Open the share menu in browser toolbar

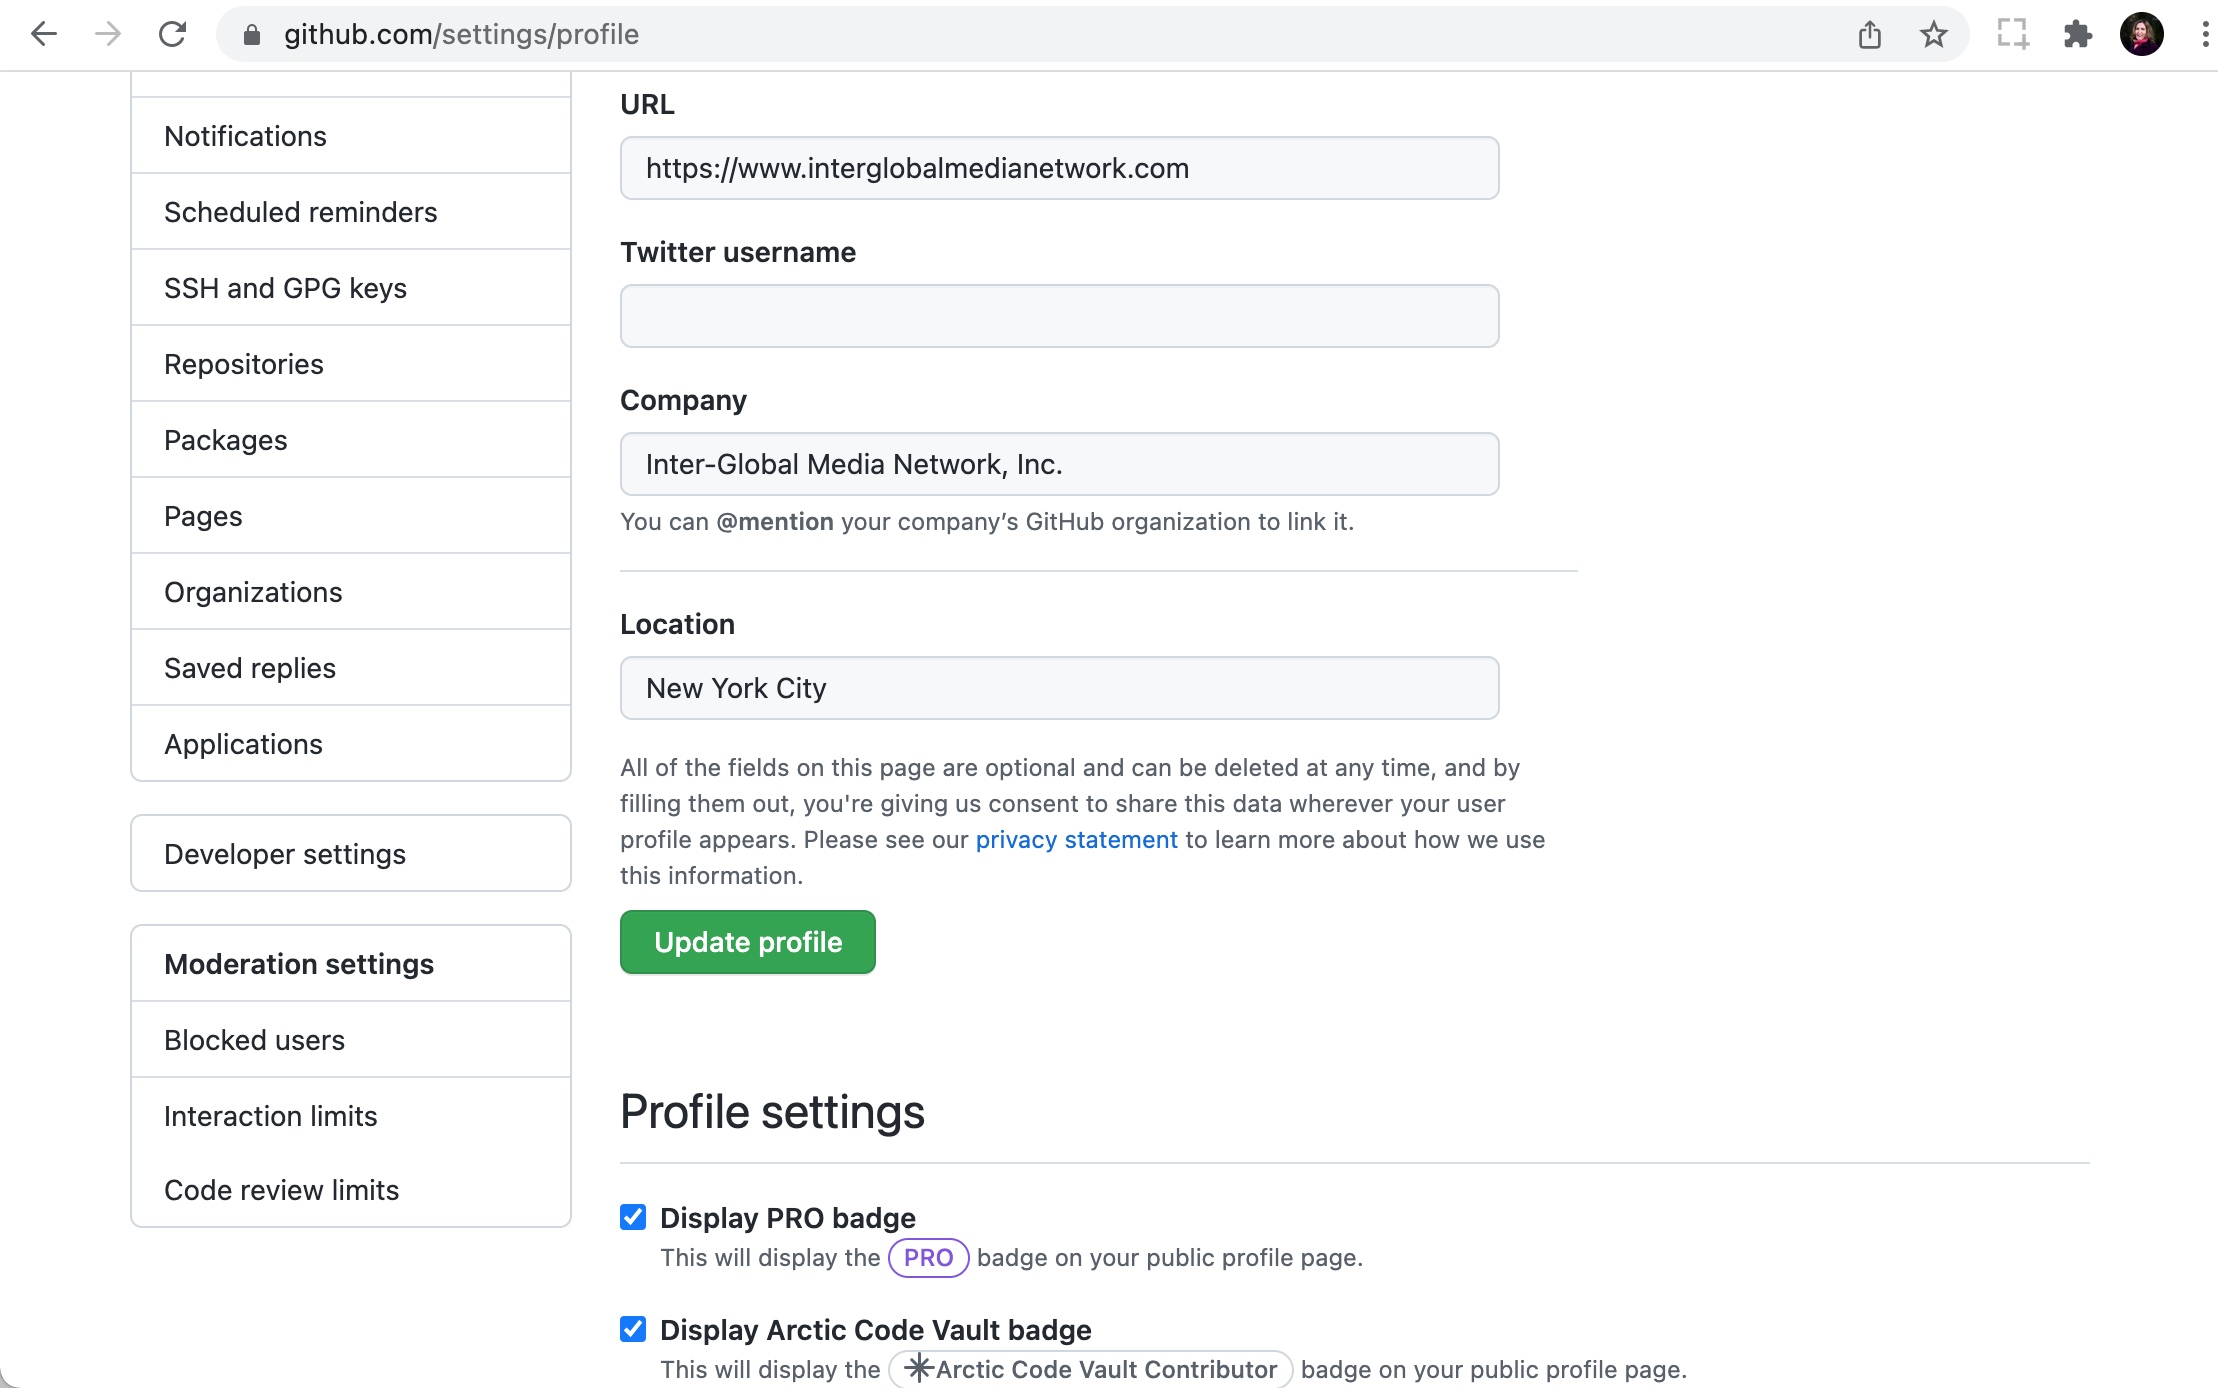point(1870,34)
